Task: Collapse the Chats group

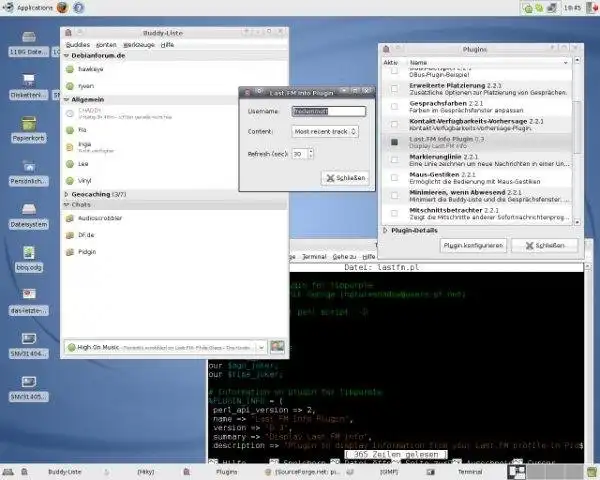Action: tap(66, 205)
